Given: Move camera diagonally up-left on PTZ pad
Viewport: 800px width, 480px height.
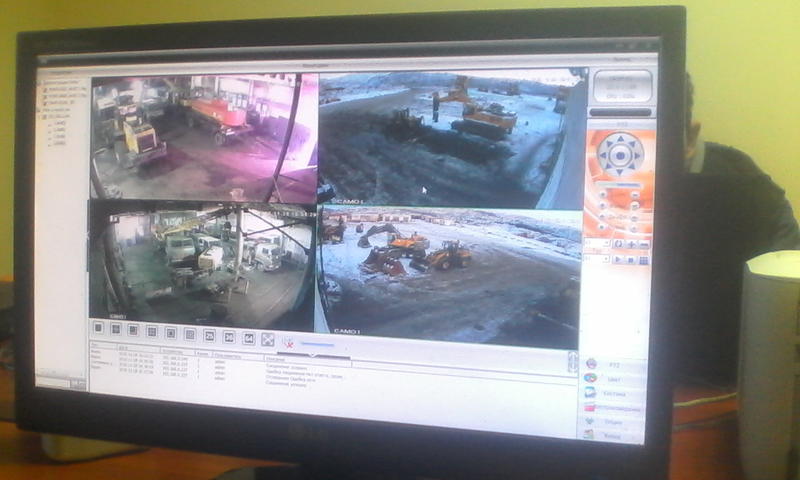Looking at the screenshot, I should (610, 144).
